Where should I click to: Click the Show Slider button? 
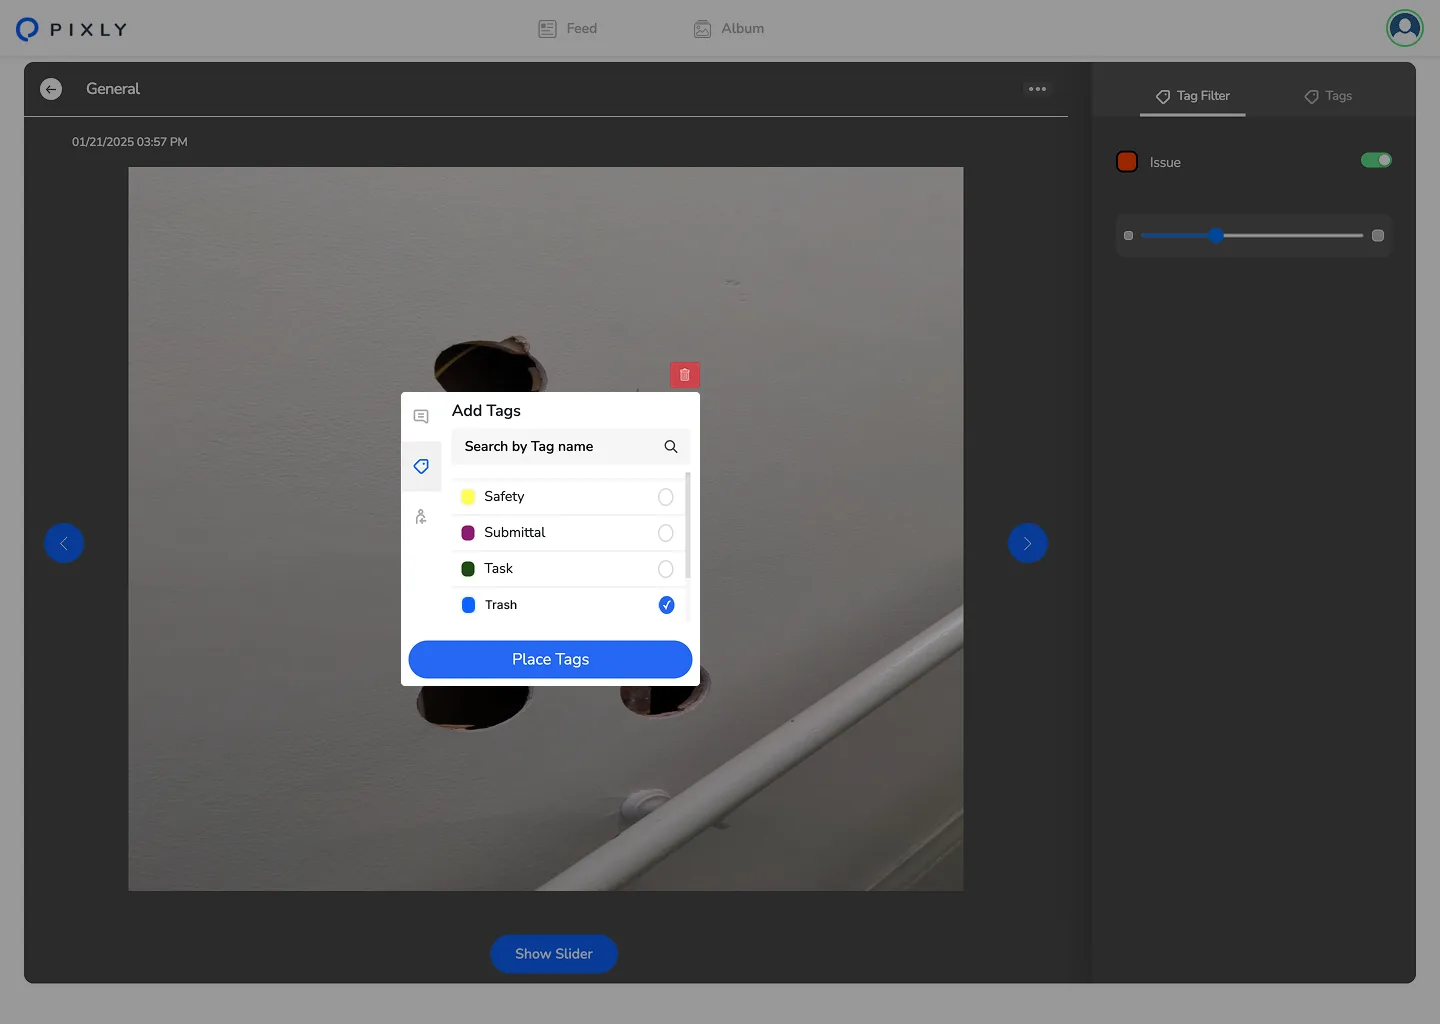point(554,954)
